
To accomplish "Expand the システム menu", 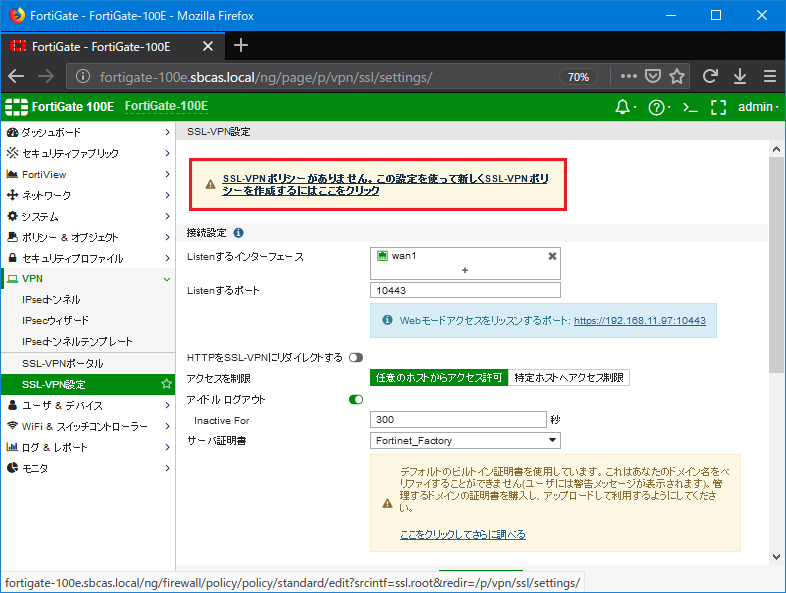I will point(88,217).
